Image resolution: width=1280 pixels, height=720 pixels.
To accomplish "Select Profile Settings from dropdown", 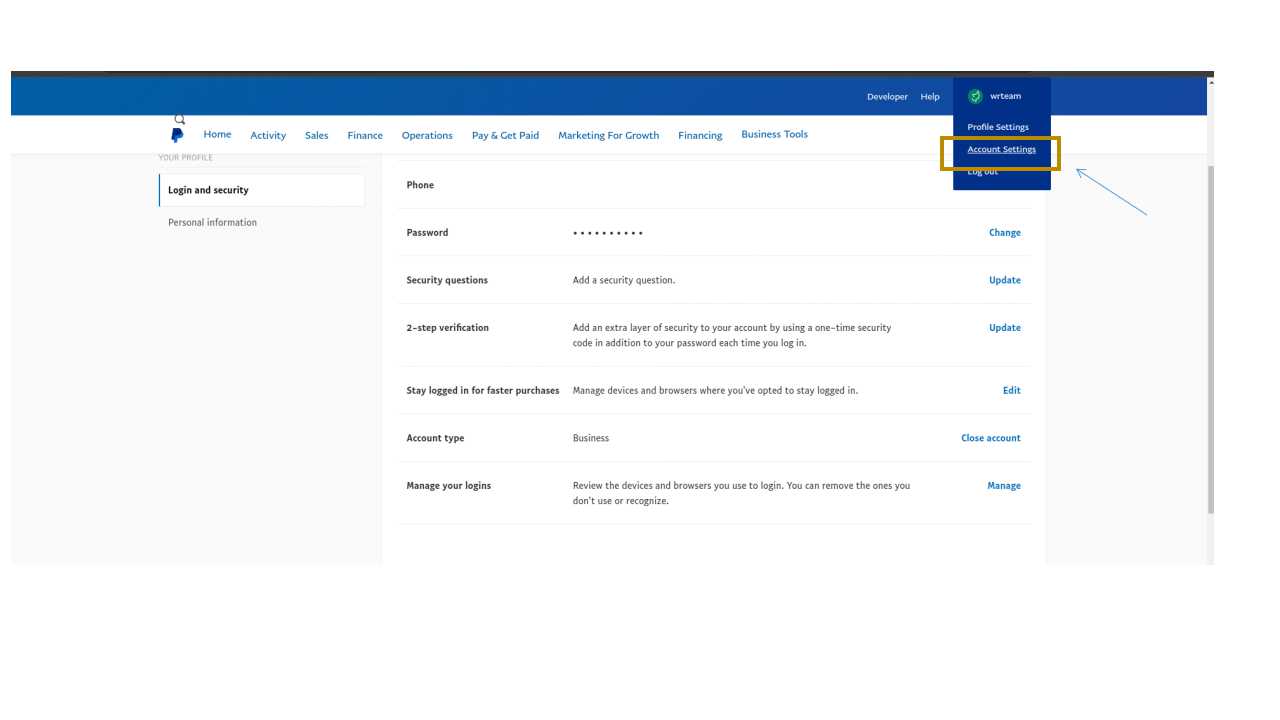I will click(x=998, y=127).
